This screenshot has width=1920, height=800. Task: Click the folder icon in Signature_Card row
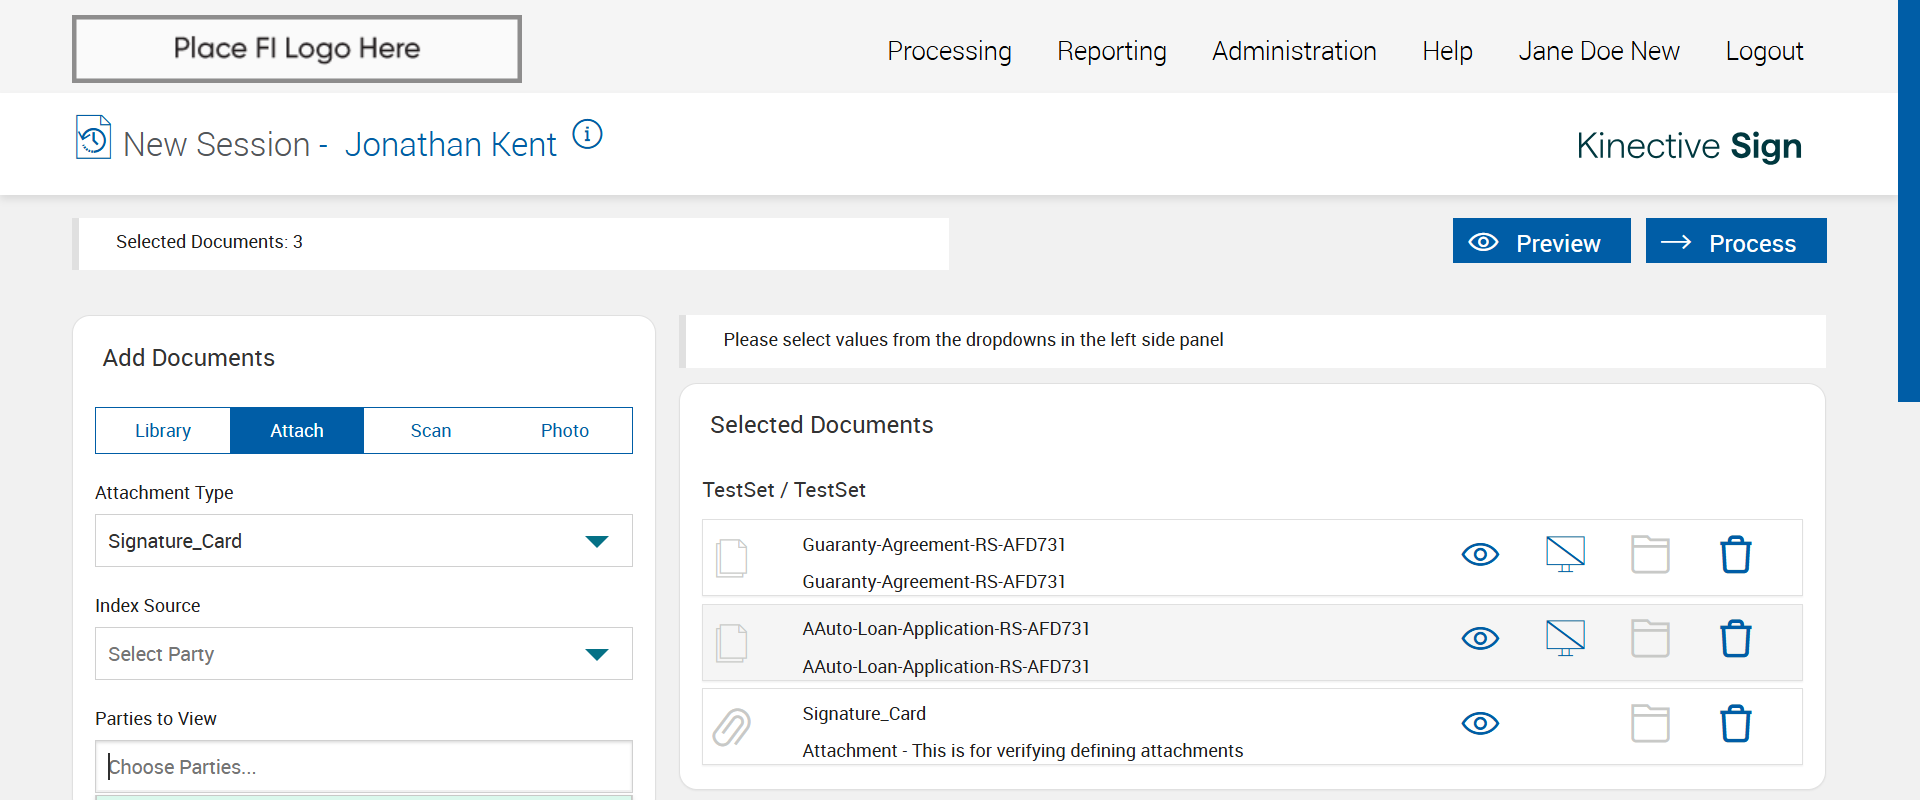coord(1650,724)
